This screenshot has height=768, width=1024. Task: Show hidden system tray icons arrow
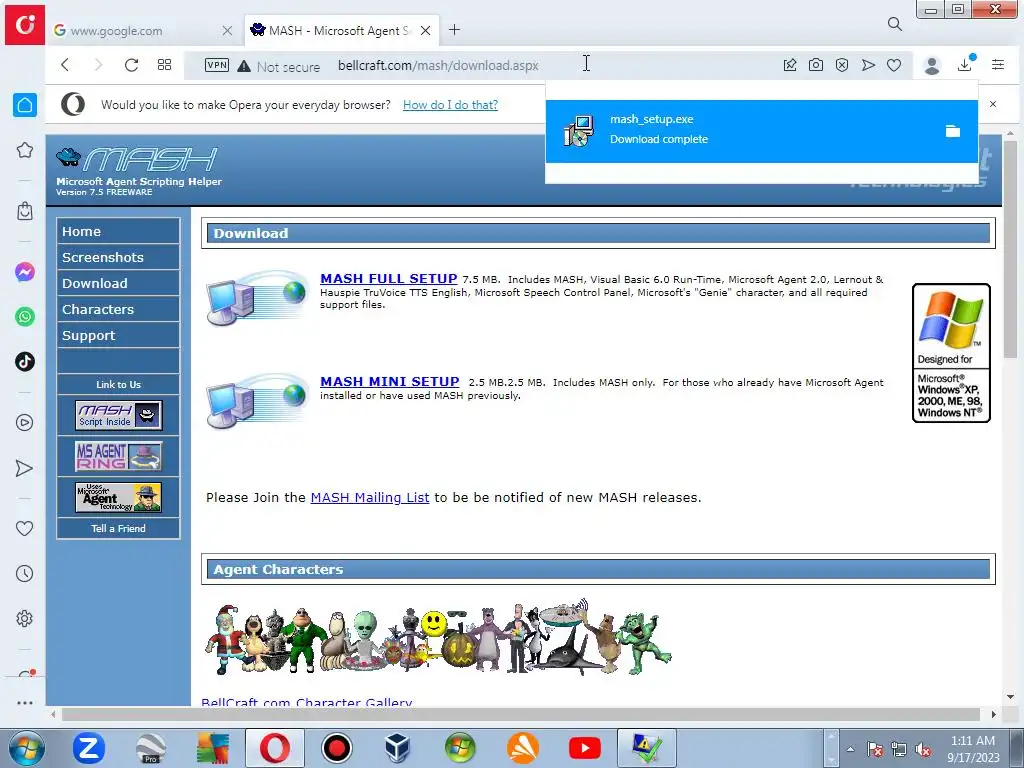point(850,749)
